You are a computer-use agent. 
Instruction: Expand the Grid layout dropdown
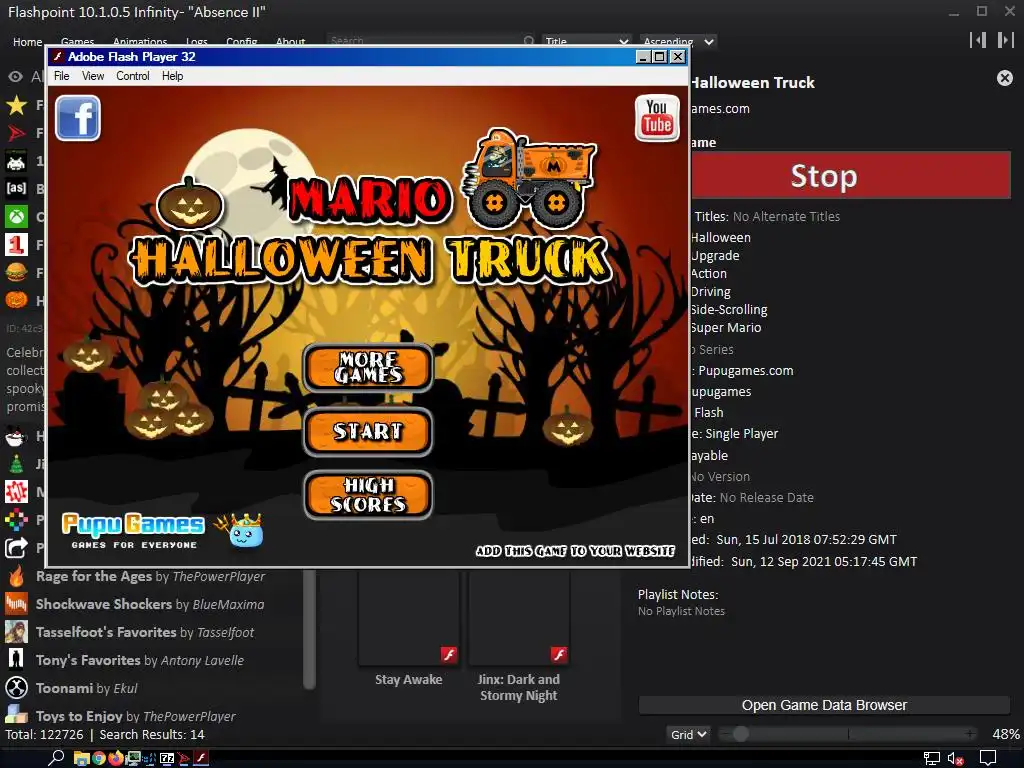[688, 734]
